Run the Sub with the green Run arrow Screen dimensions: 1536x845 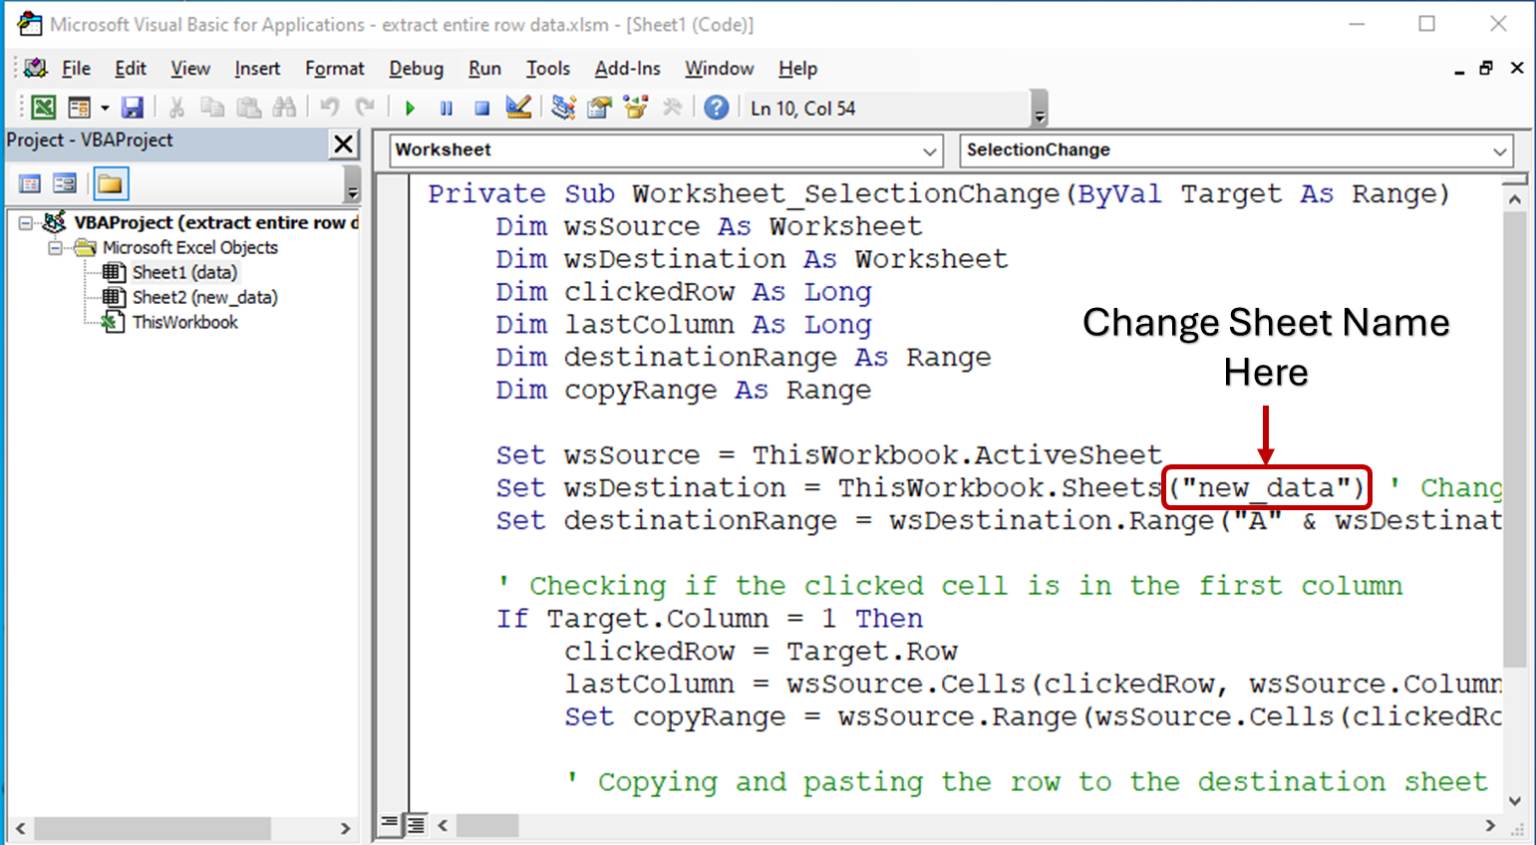(410, 107)
